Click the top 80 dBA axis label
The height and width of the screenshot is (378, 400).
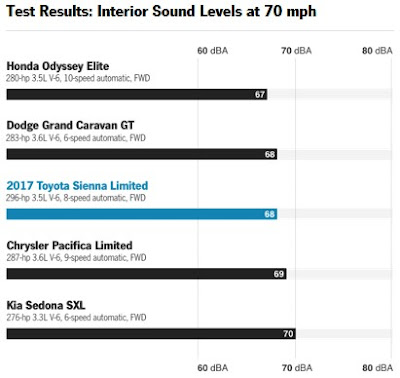pyautogui.click(x=377, y=51)
